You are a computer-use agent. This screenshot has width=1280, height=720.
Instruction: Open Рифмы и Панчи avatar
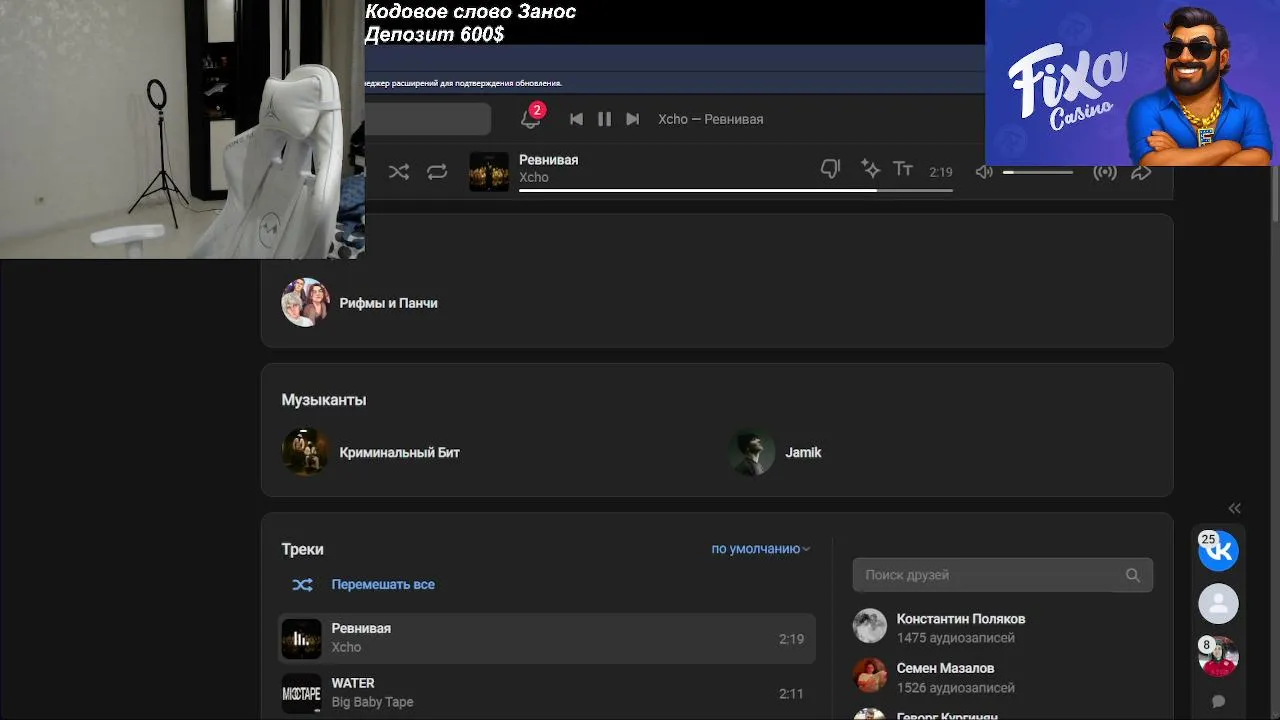305,302
